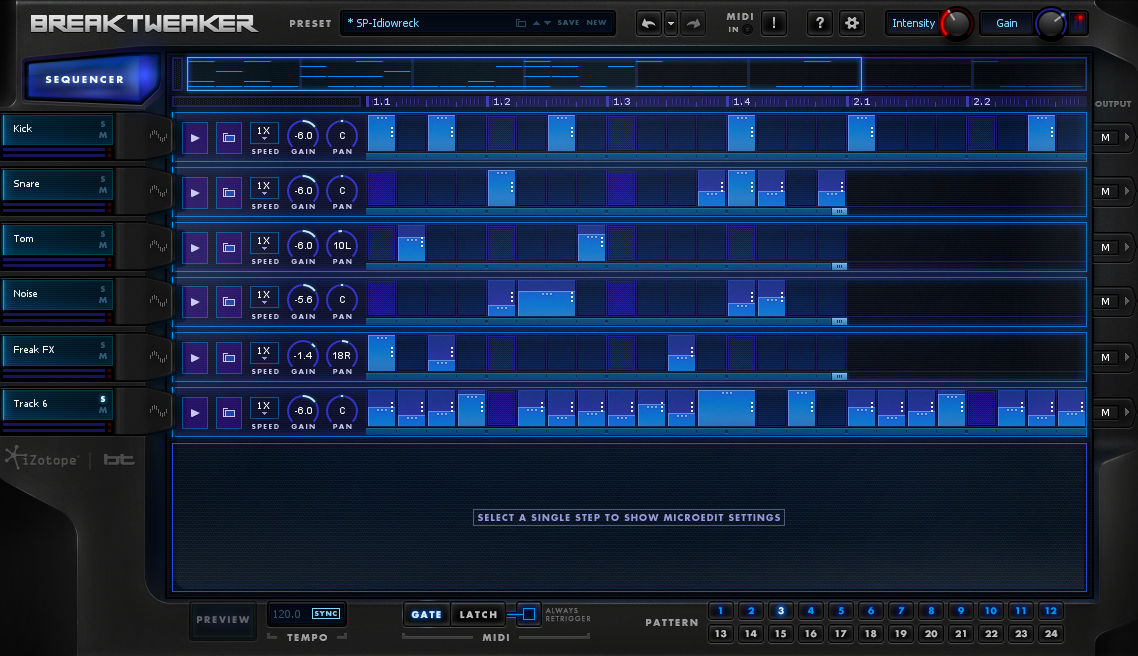Open the preset browser folder icon
This screenshot has height=656, width=1138.
521,23
